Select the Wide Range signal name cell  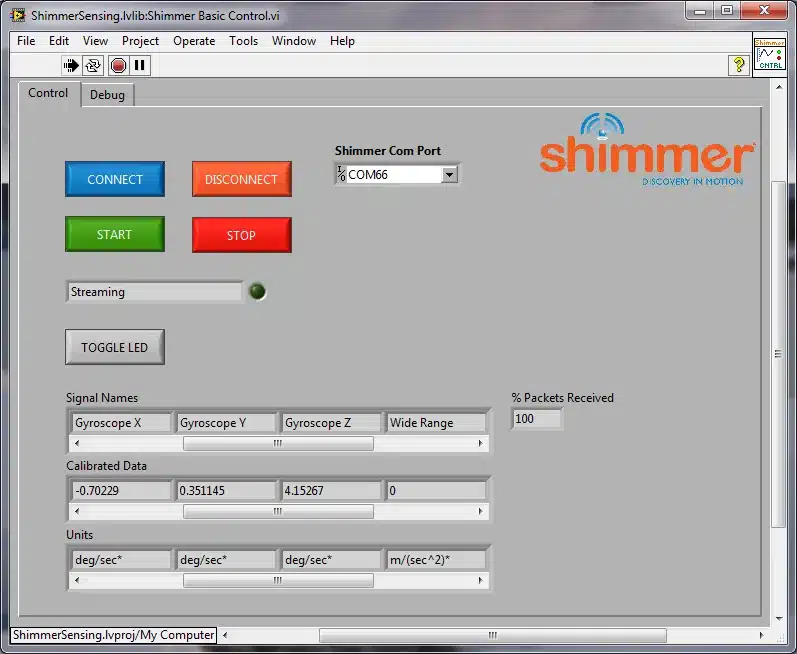point(436,423)
